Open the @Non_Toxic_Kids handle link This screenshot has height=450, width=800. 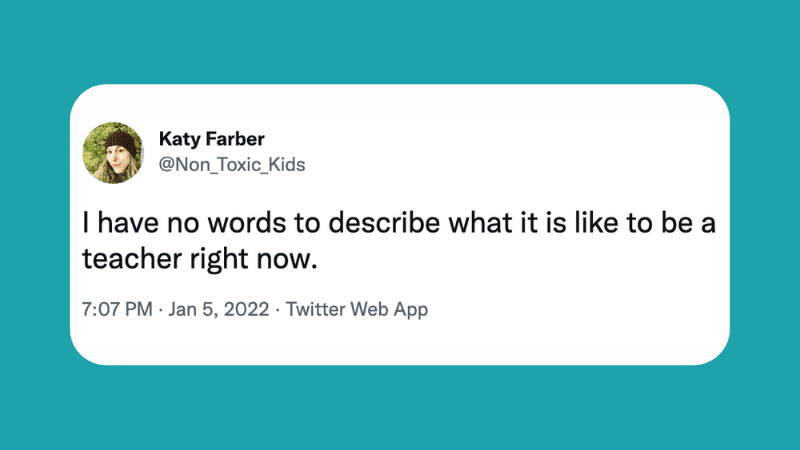coord(232,165)
